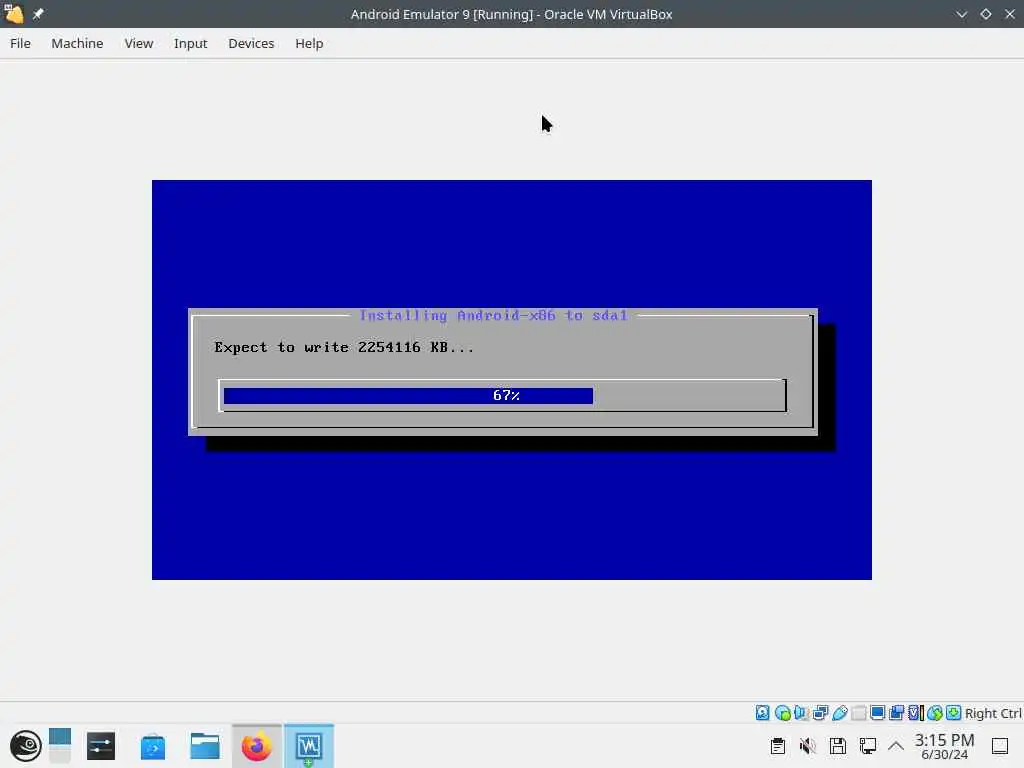Open the clipboard tray icon
Image resolution: width=1024 pixels, height=768 pixels.
pos(777,746)
